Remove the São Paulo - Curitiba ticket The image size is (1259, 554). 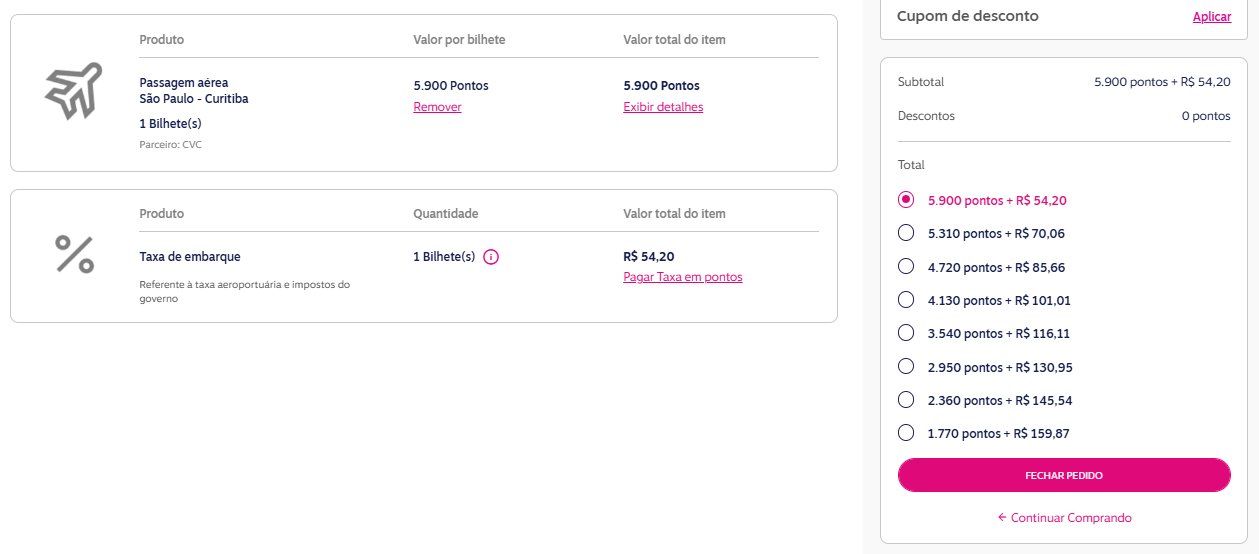pyautogui.click(x=437, y=107)
